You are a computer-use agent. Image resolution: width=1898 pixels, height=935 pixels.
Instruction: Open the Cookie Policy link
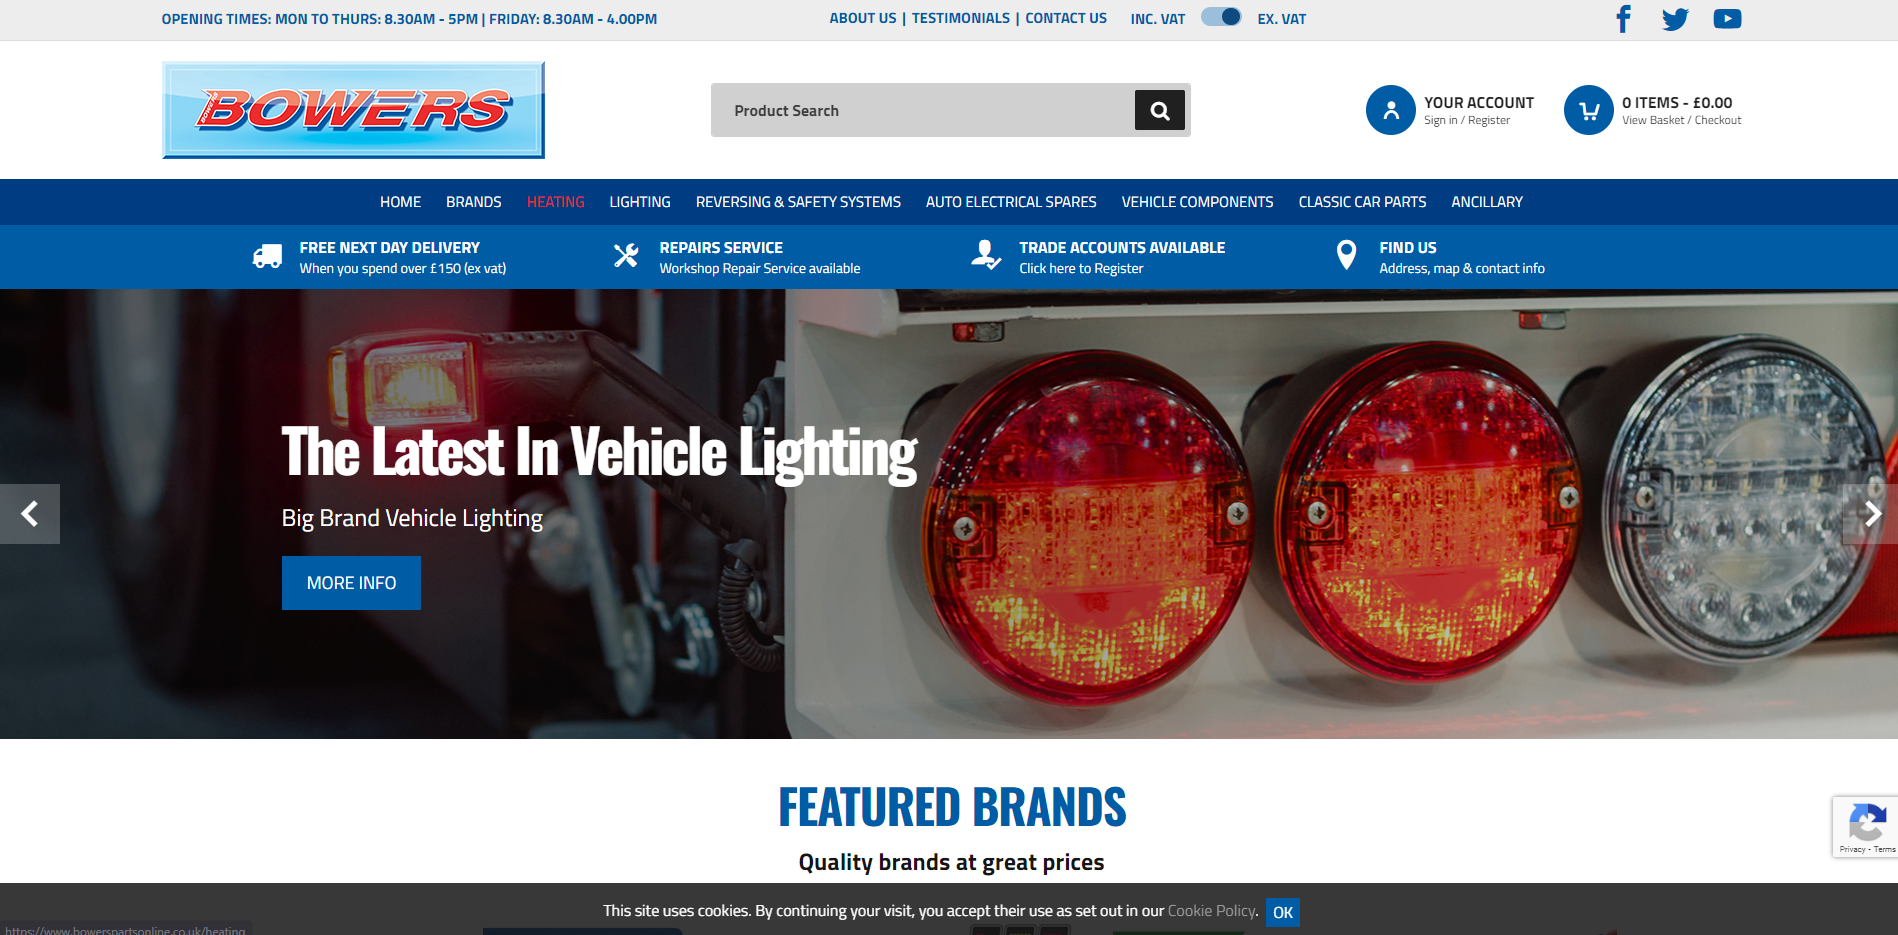(1211, 911)
